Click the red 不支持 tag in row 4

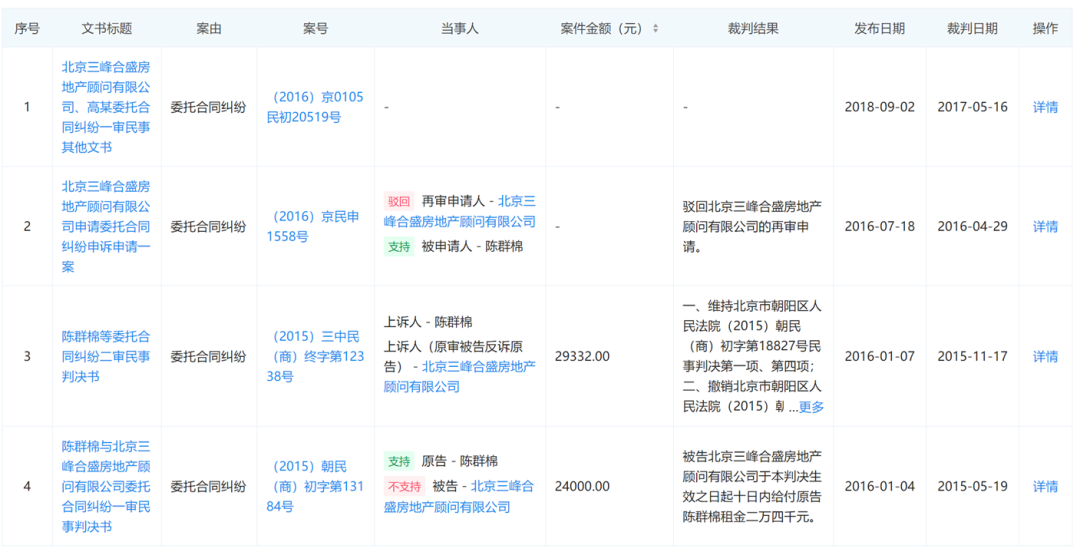tap(404, 487)
